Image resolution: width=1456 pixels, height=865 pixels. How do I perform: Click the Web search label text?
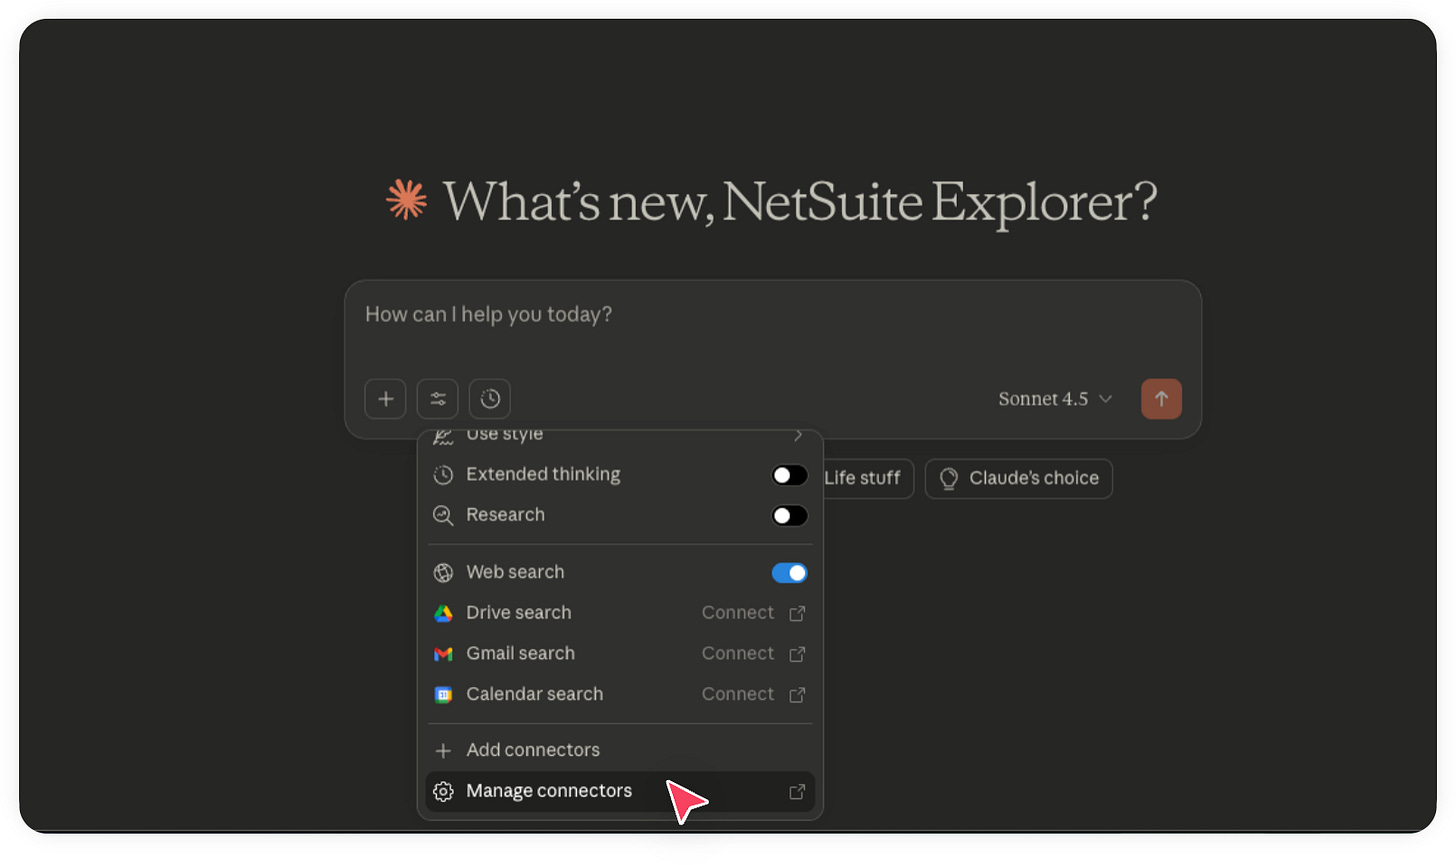(x=515, y=573)
